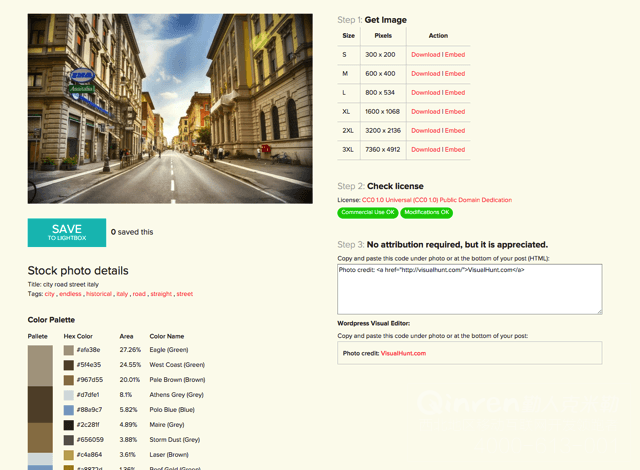The width and height of the screenshot is (640, 470).
Task: Click the 27.26% area value
Action: (x=130, y=350)
